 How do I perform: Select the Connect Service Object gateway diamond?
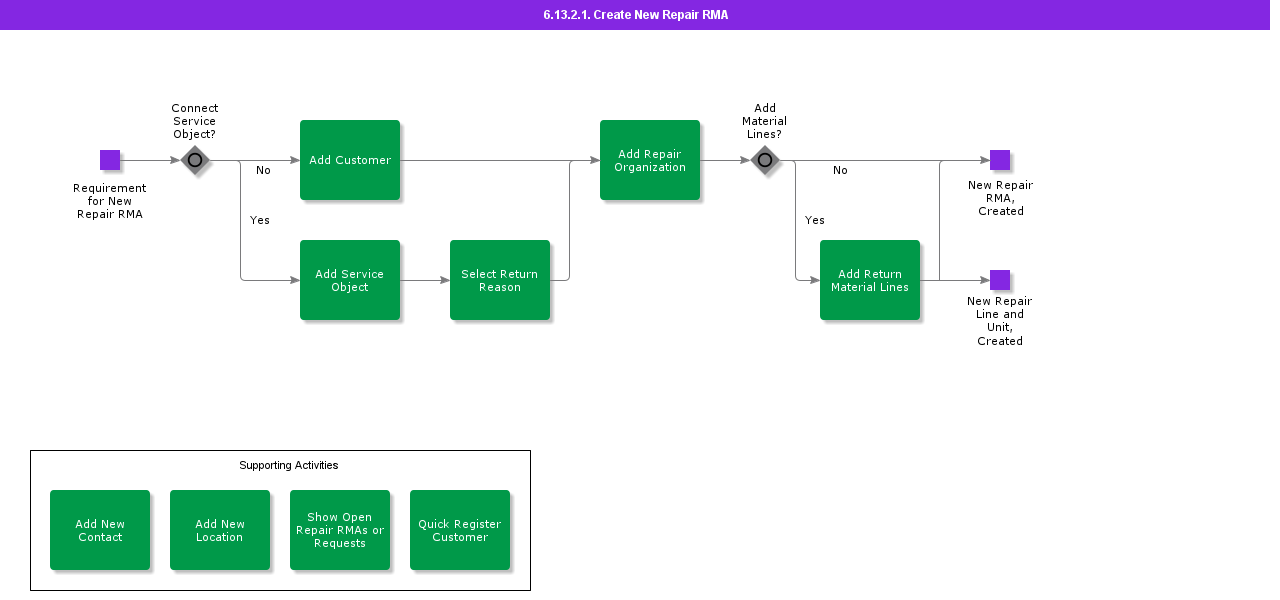pyautogui.click(x=195, y=160)
